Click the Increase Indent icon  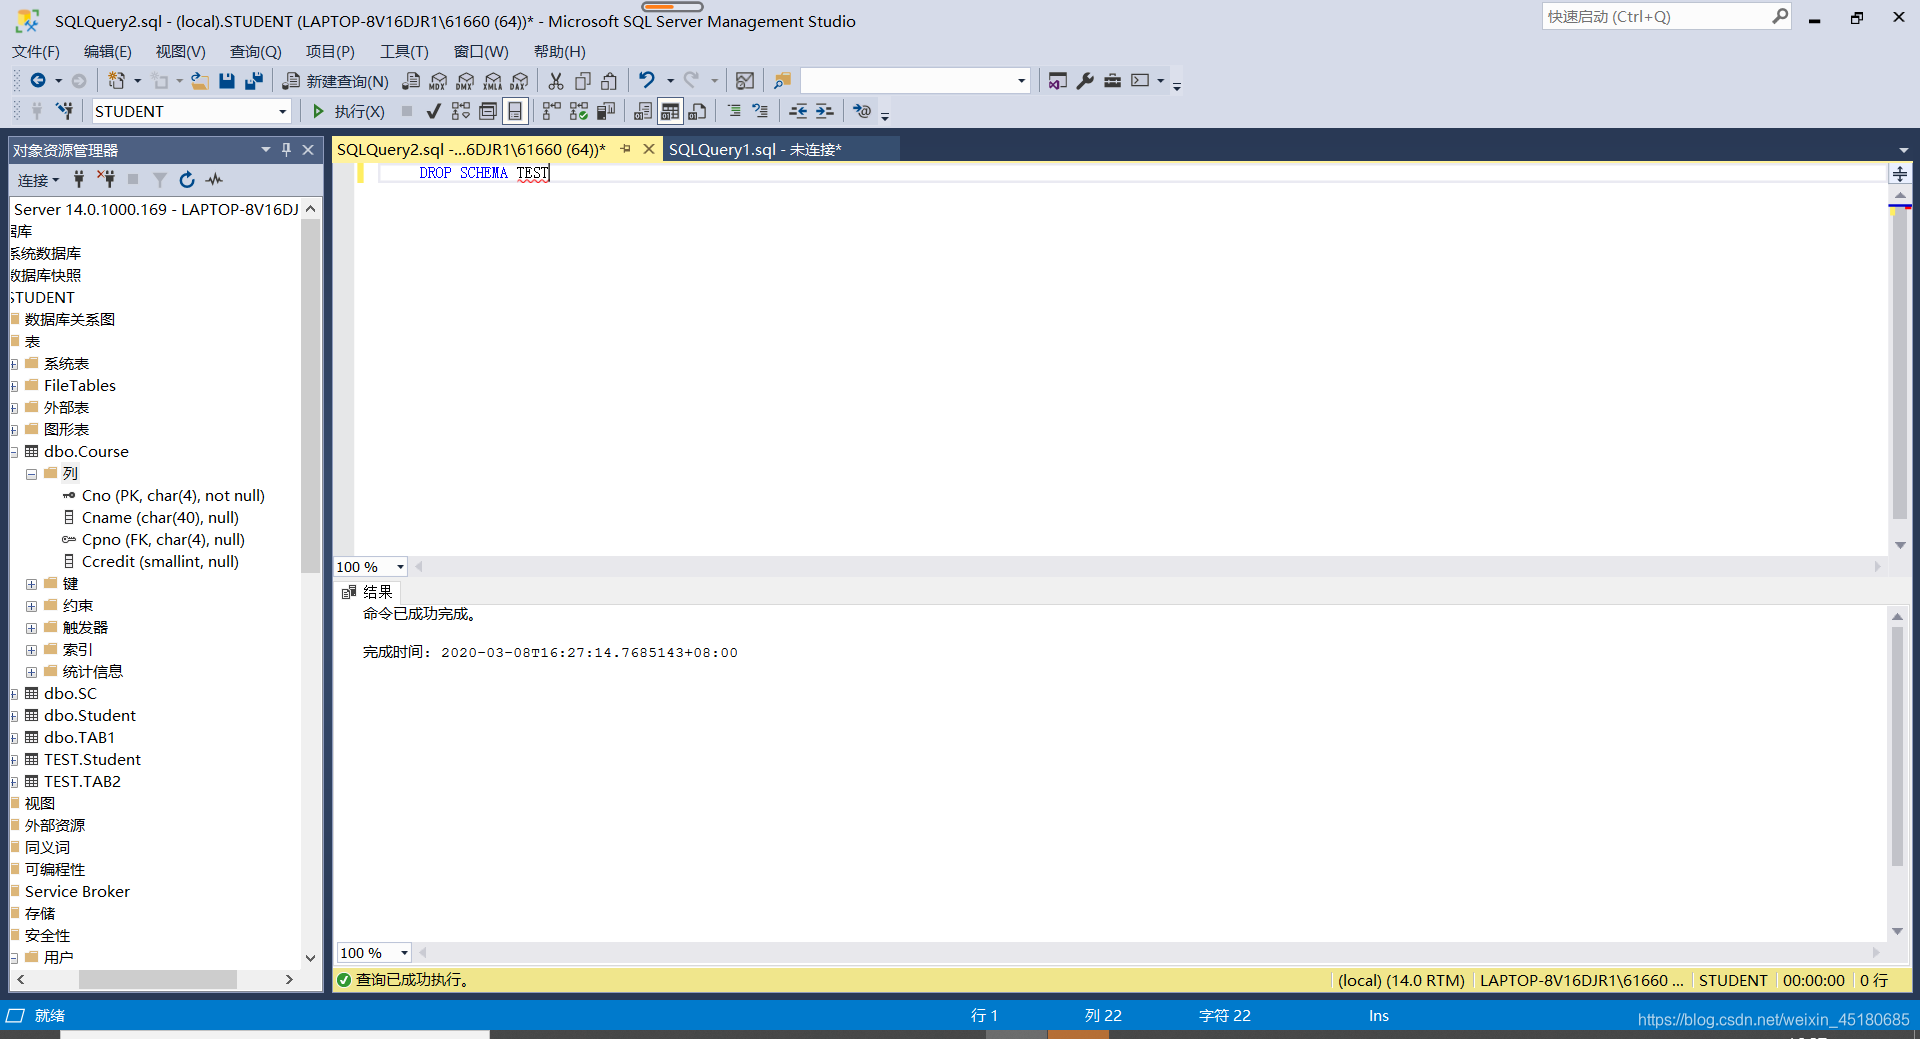coord(824,111)
